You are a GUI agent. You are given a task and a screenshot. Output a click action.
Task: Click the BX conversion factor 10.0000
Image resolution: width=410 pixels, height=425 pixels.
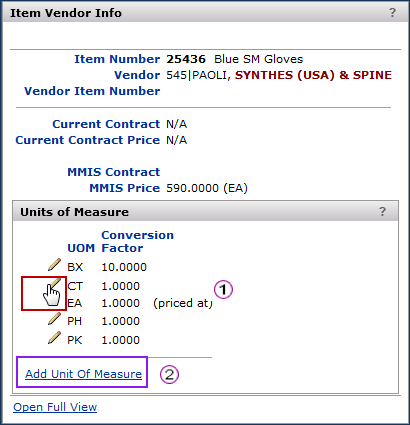124,267
